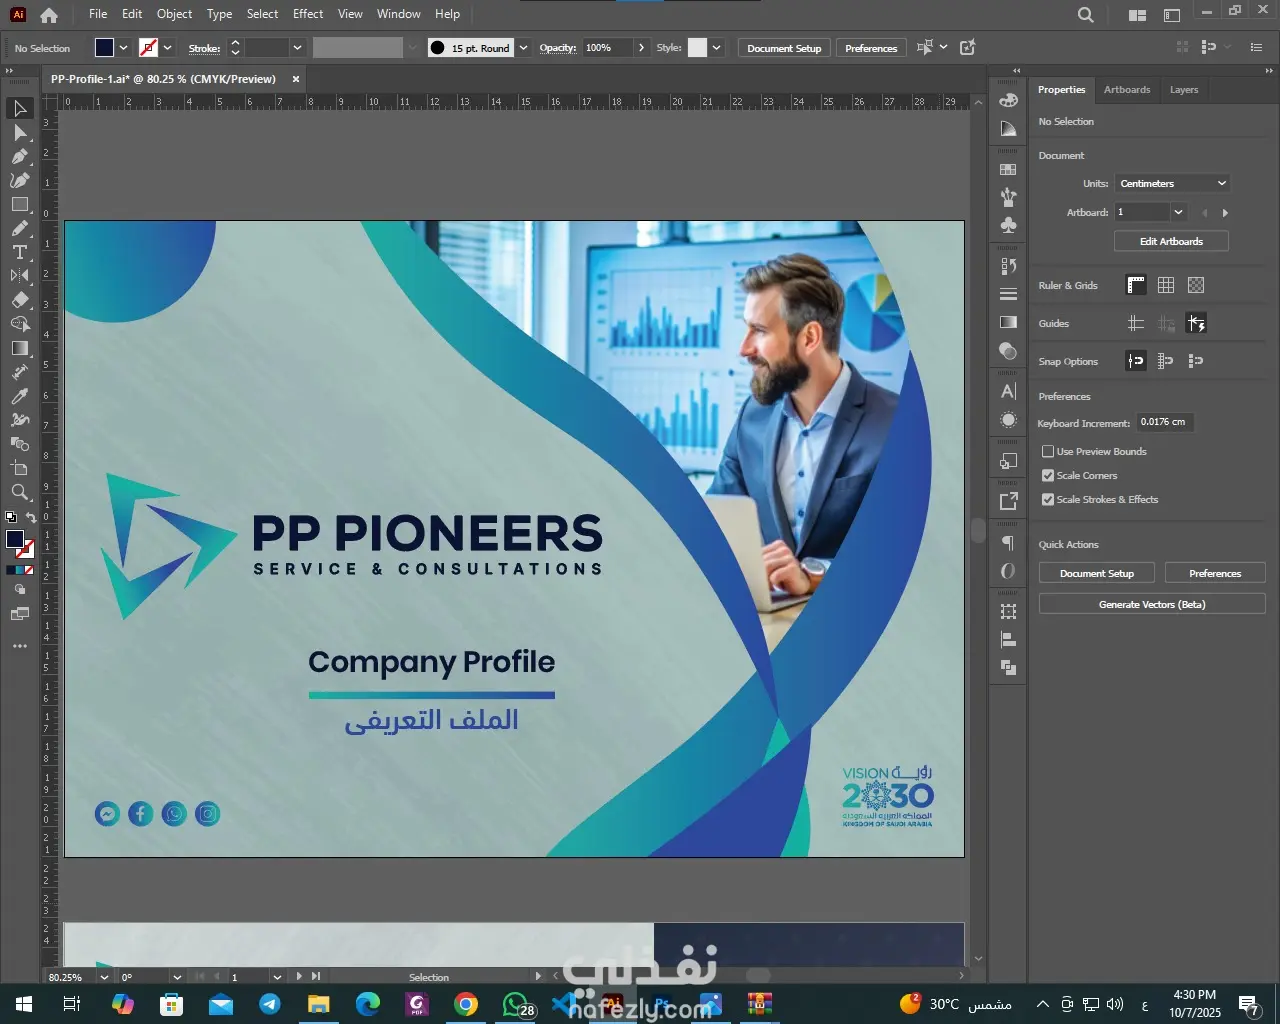Click Preferences under Quick Actions
This screenshot has height=1024, width=1280.
tap(1215, 574)
